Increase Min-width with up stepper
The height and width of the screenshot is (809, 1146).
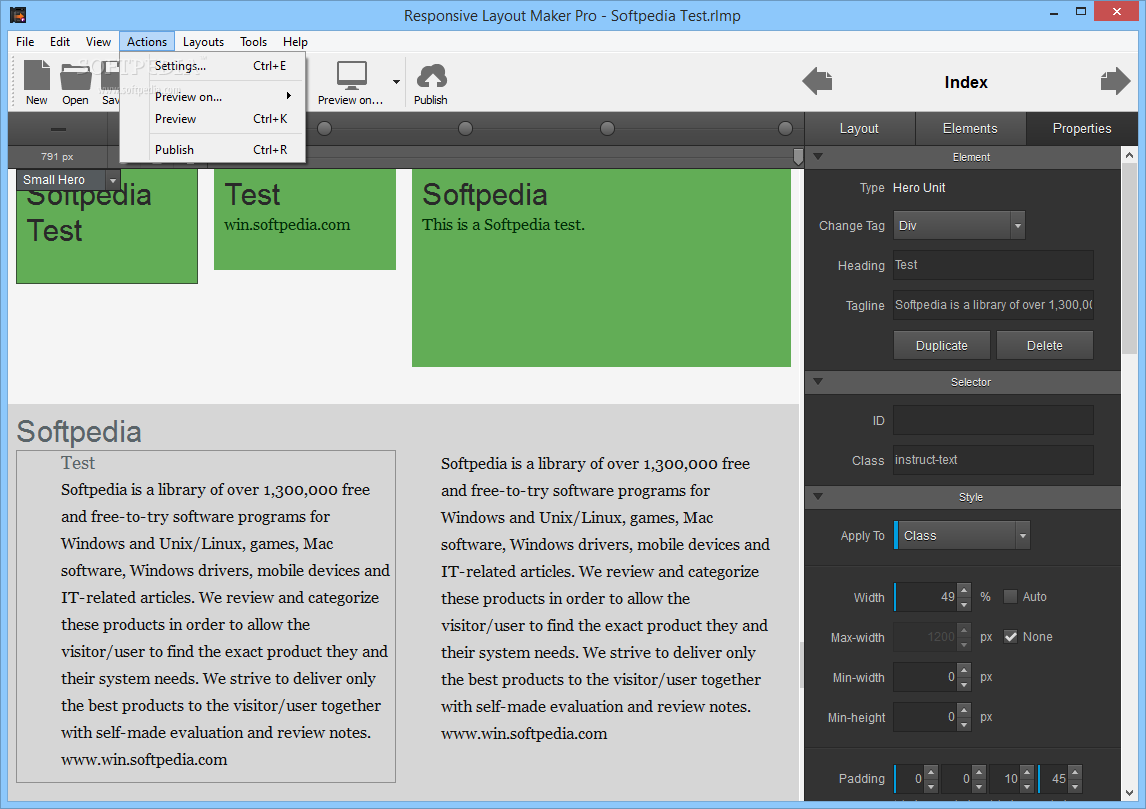point(964,670)
